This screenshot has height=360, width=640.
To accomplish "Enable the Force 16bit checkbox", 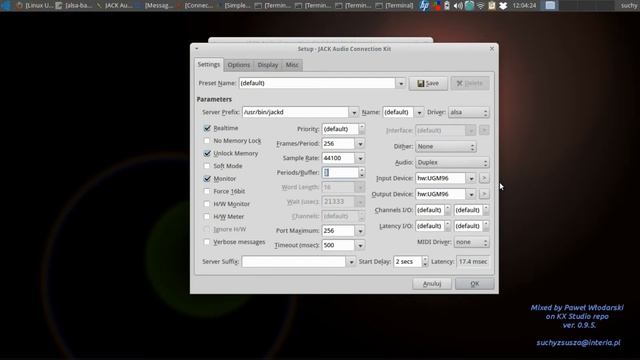I will [207, 191].
